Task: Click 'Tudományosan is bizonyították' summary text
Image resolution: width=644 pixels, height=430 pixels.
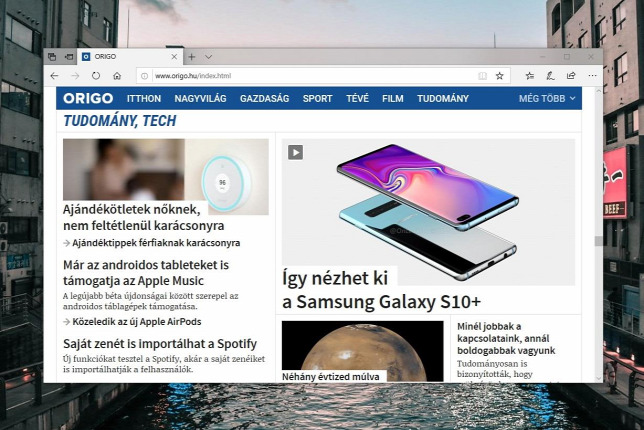Action: [494, 369]
